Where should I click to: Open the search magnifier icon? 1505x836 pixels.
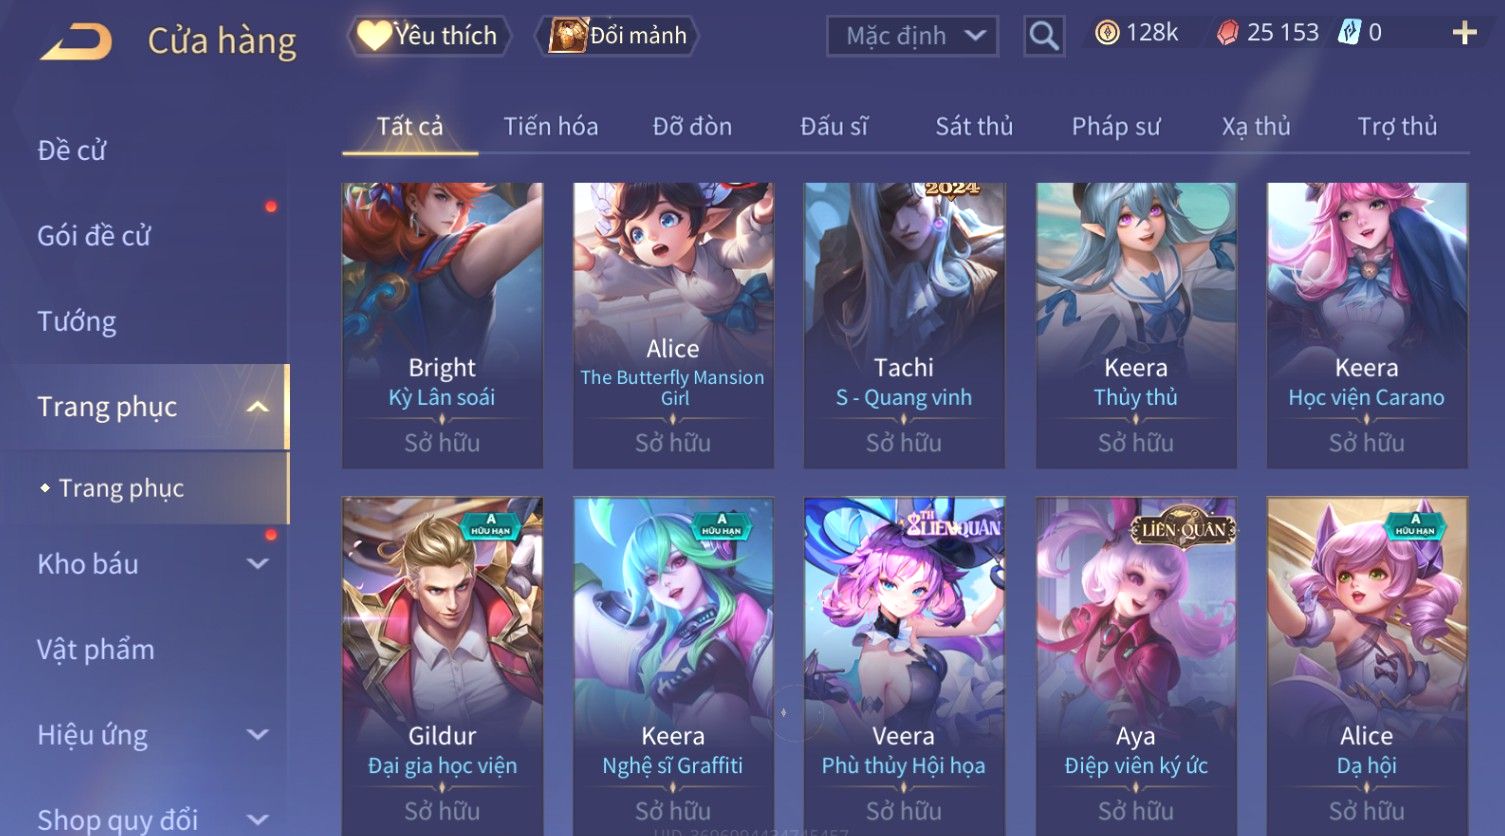tap(1043, 36)
